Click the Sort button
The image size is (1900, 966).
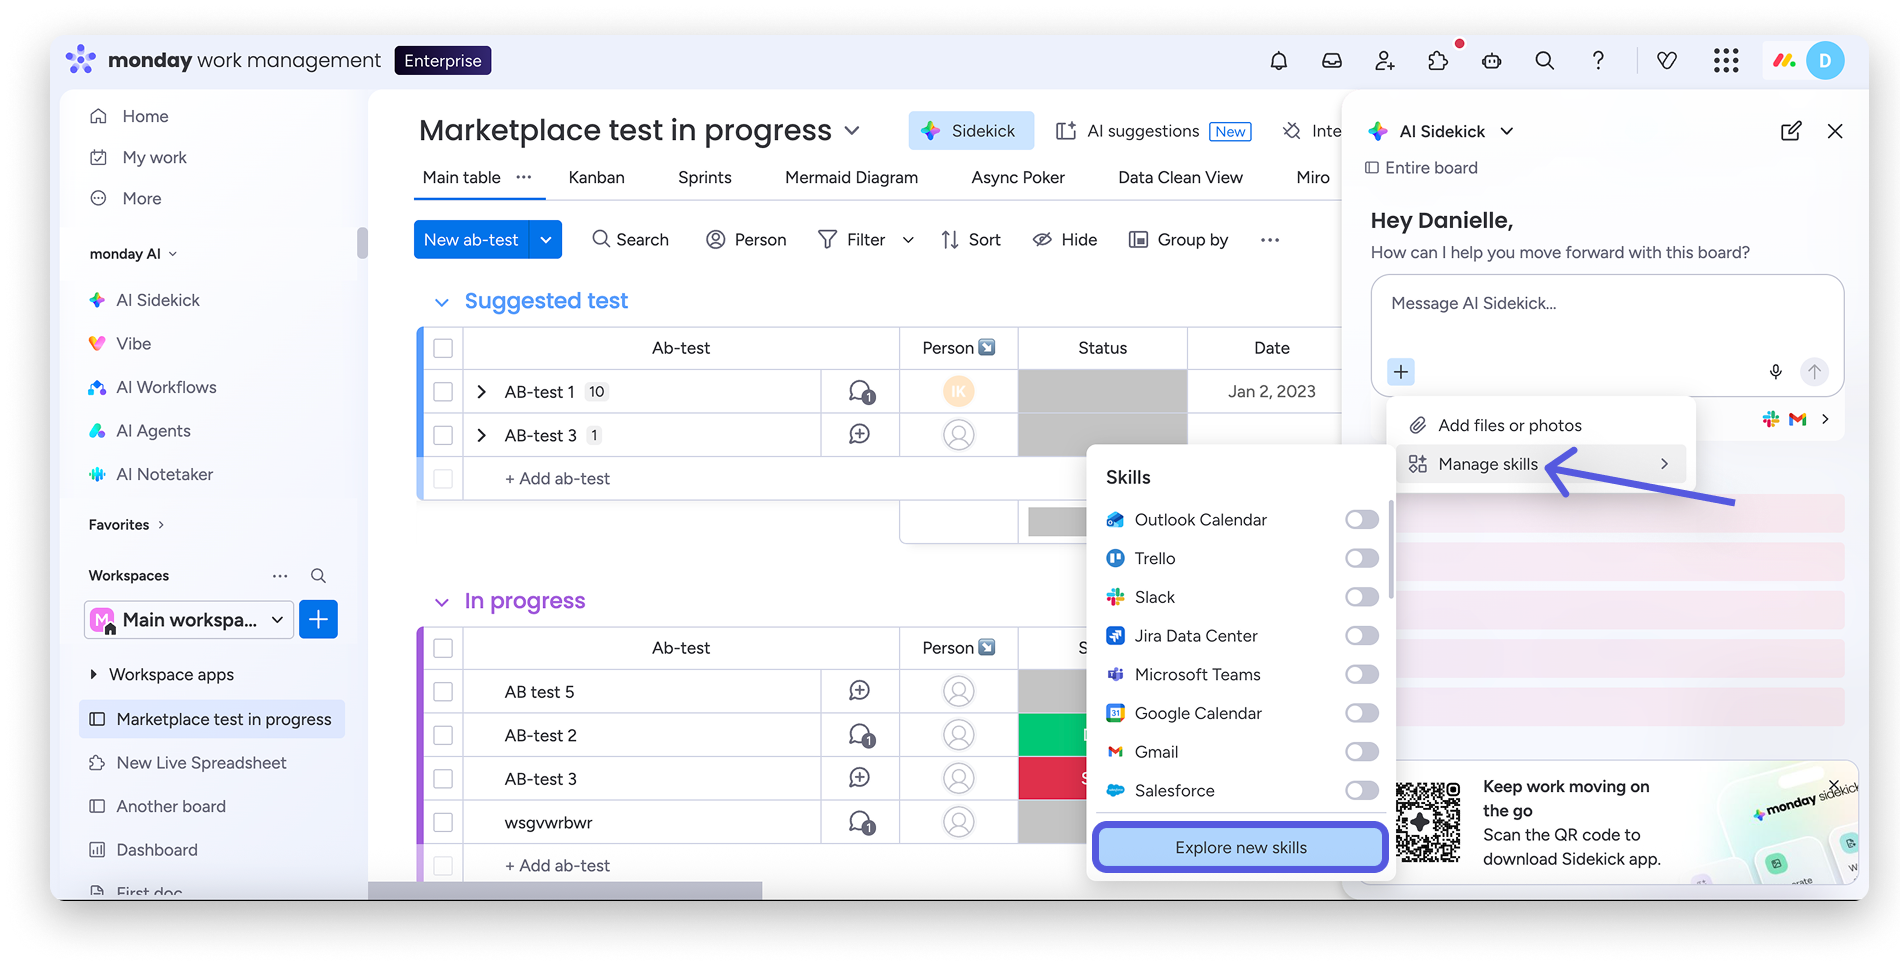971,240
